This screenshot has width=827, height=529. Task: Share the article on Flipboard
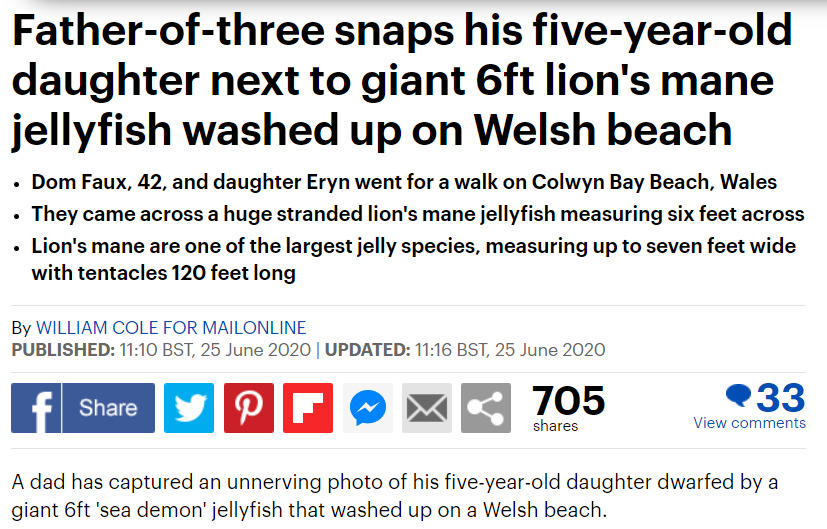[308, 408]
